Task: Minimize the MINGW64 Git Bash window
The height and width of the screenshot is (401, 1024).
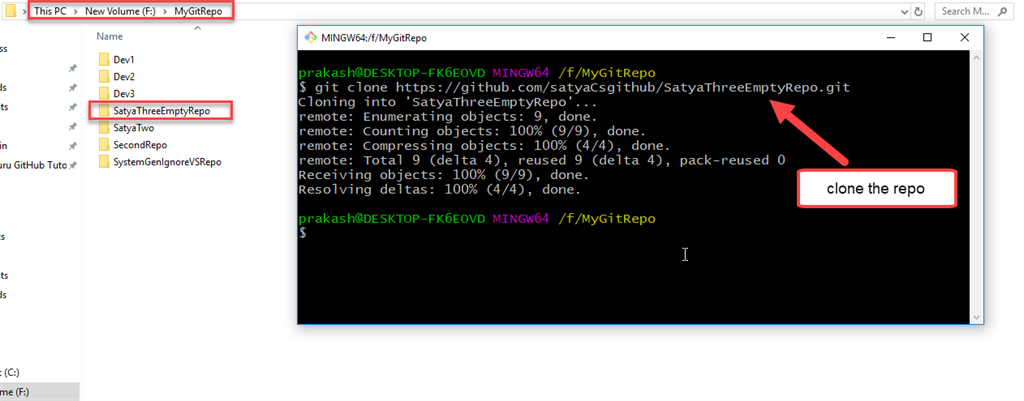Action: pyautogui.click(x=891, y=37)
